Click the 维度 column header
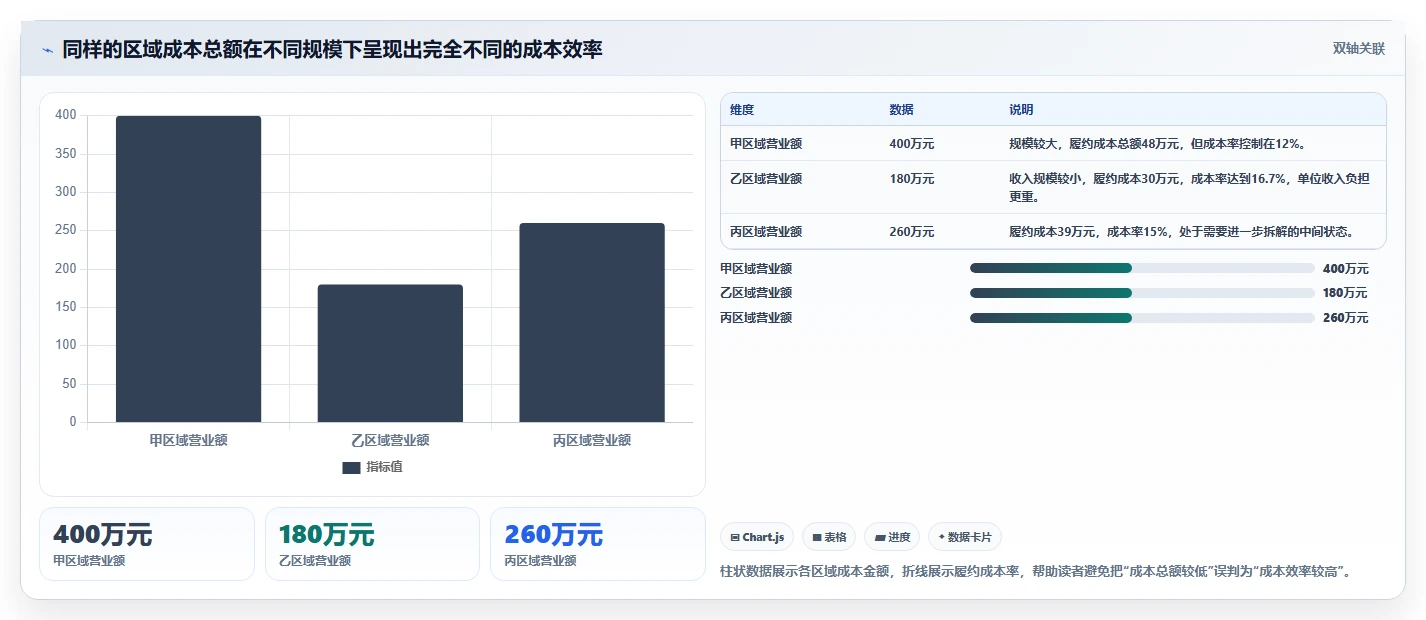The image size is (1426, 620). pos(742,110)
